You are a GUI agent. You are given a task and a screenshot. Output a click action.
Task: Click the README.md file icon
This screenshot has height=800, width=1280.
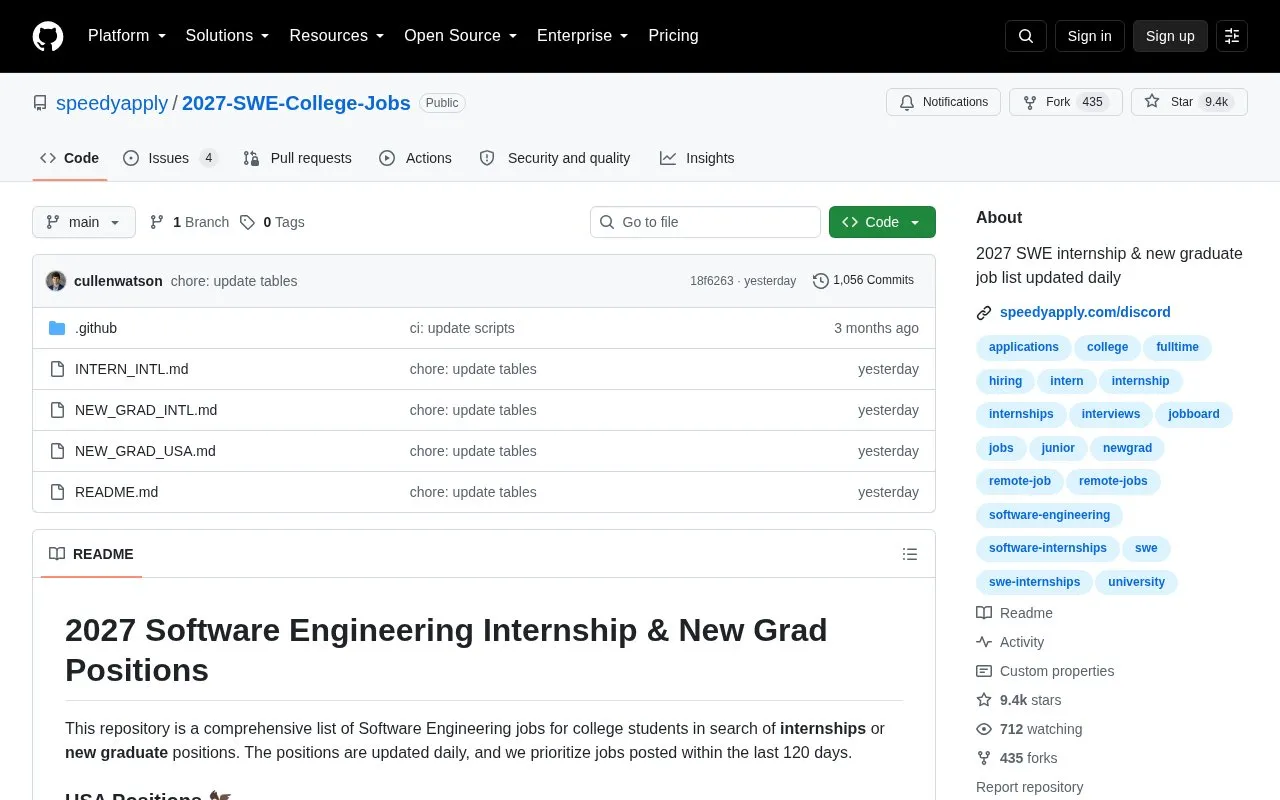57,492
